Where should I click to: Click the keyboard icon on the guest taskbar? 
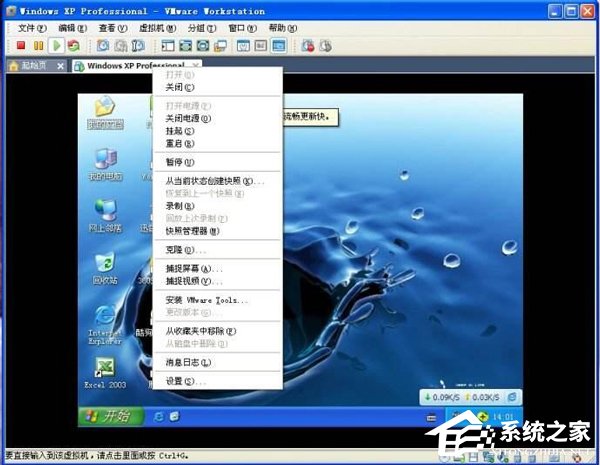pyautogui.click(x=431, y=418)
